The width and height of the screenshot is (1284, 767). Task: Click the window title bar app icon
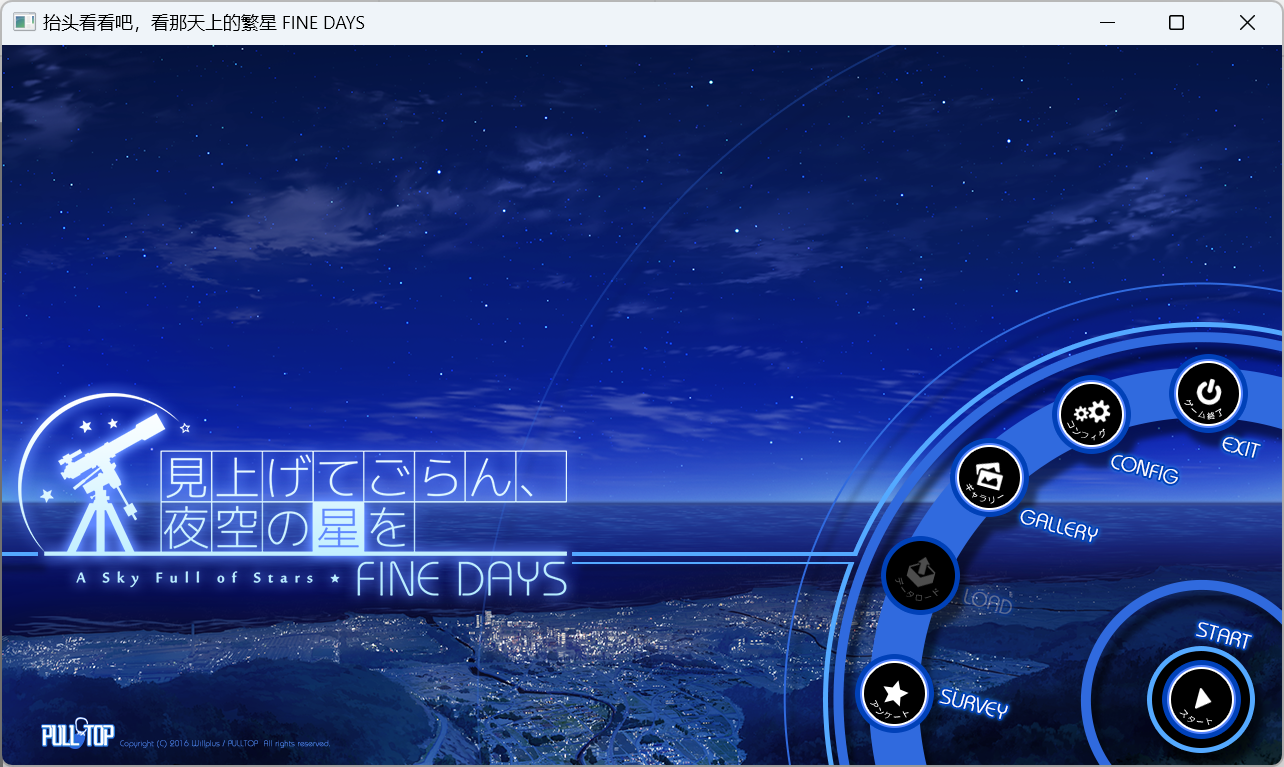click(24, 22)
